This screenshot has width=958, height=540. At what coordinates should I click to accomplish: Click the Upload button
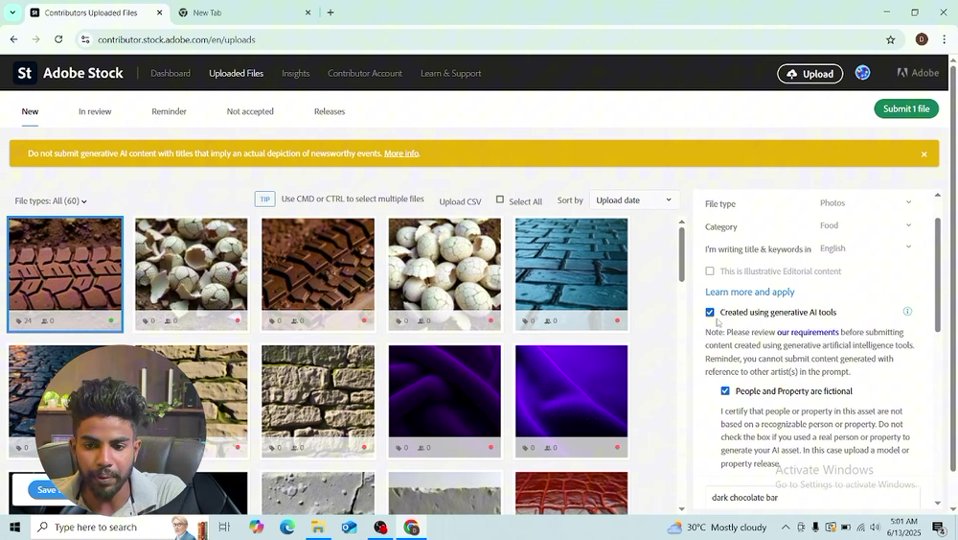tap(810, 73)
